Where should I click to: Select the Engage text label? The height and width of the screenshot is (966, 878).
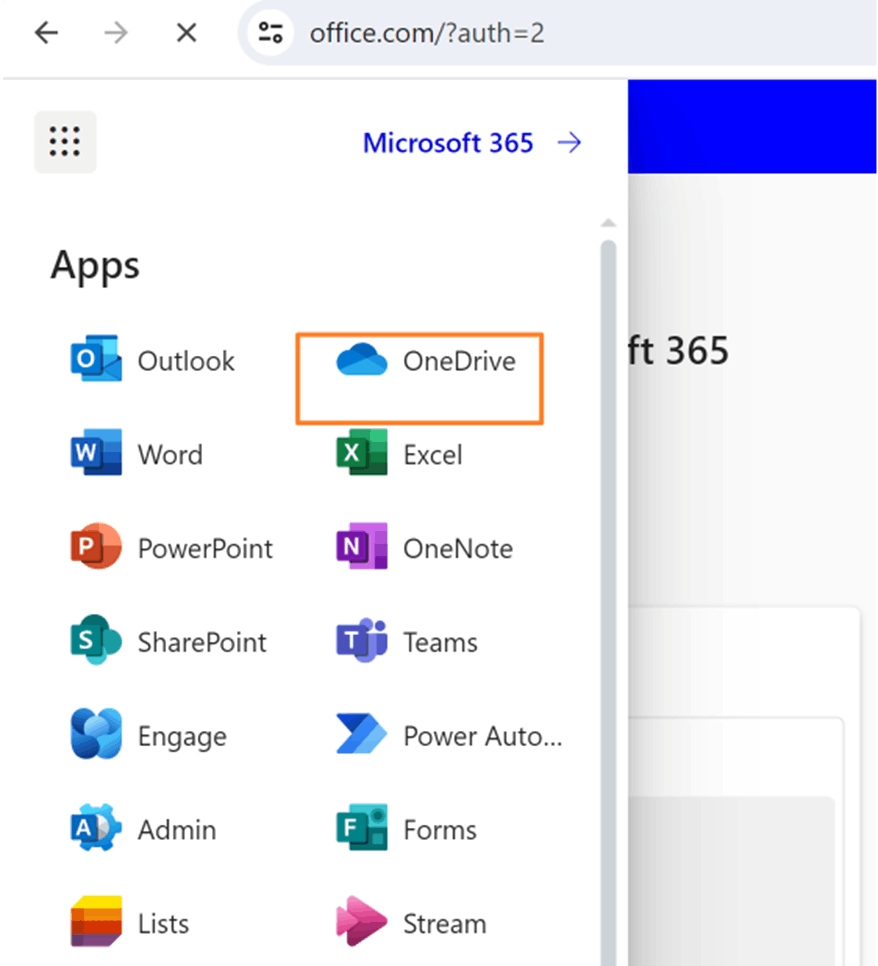(x=182, y=737)
